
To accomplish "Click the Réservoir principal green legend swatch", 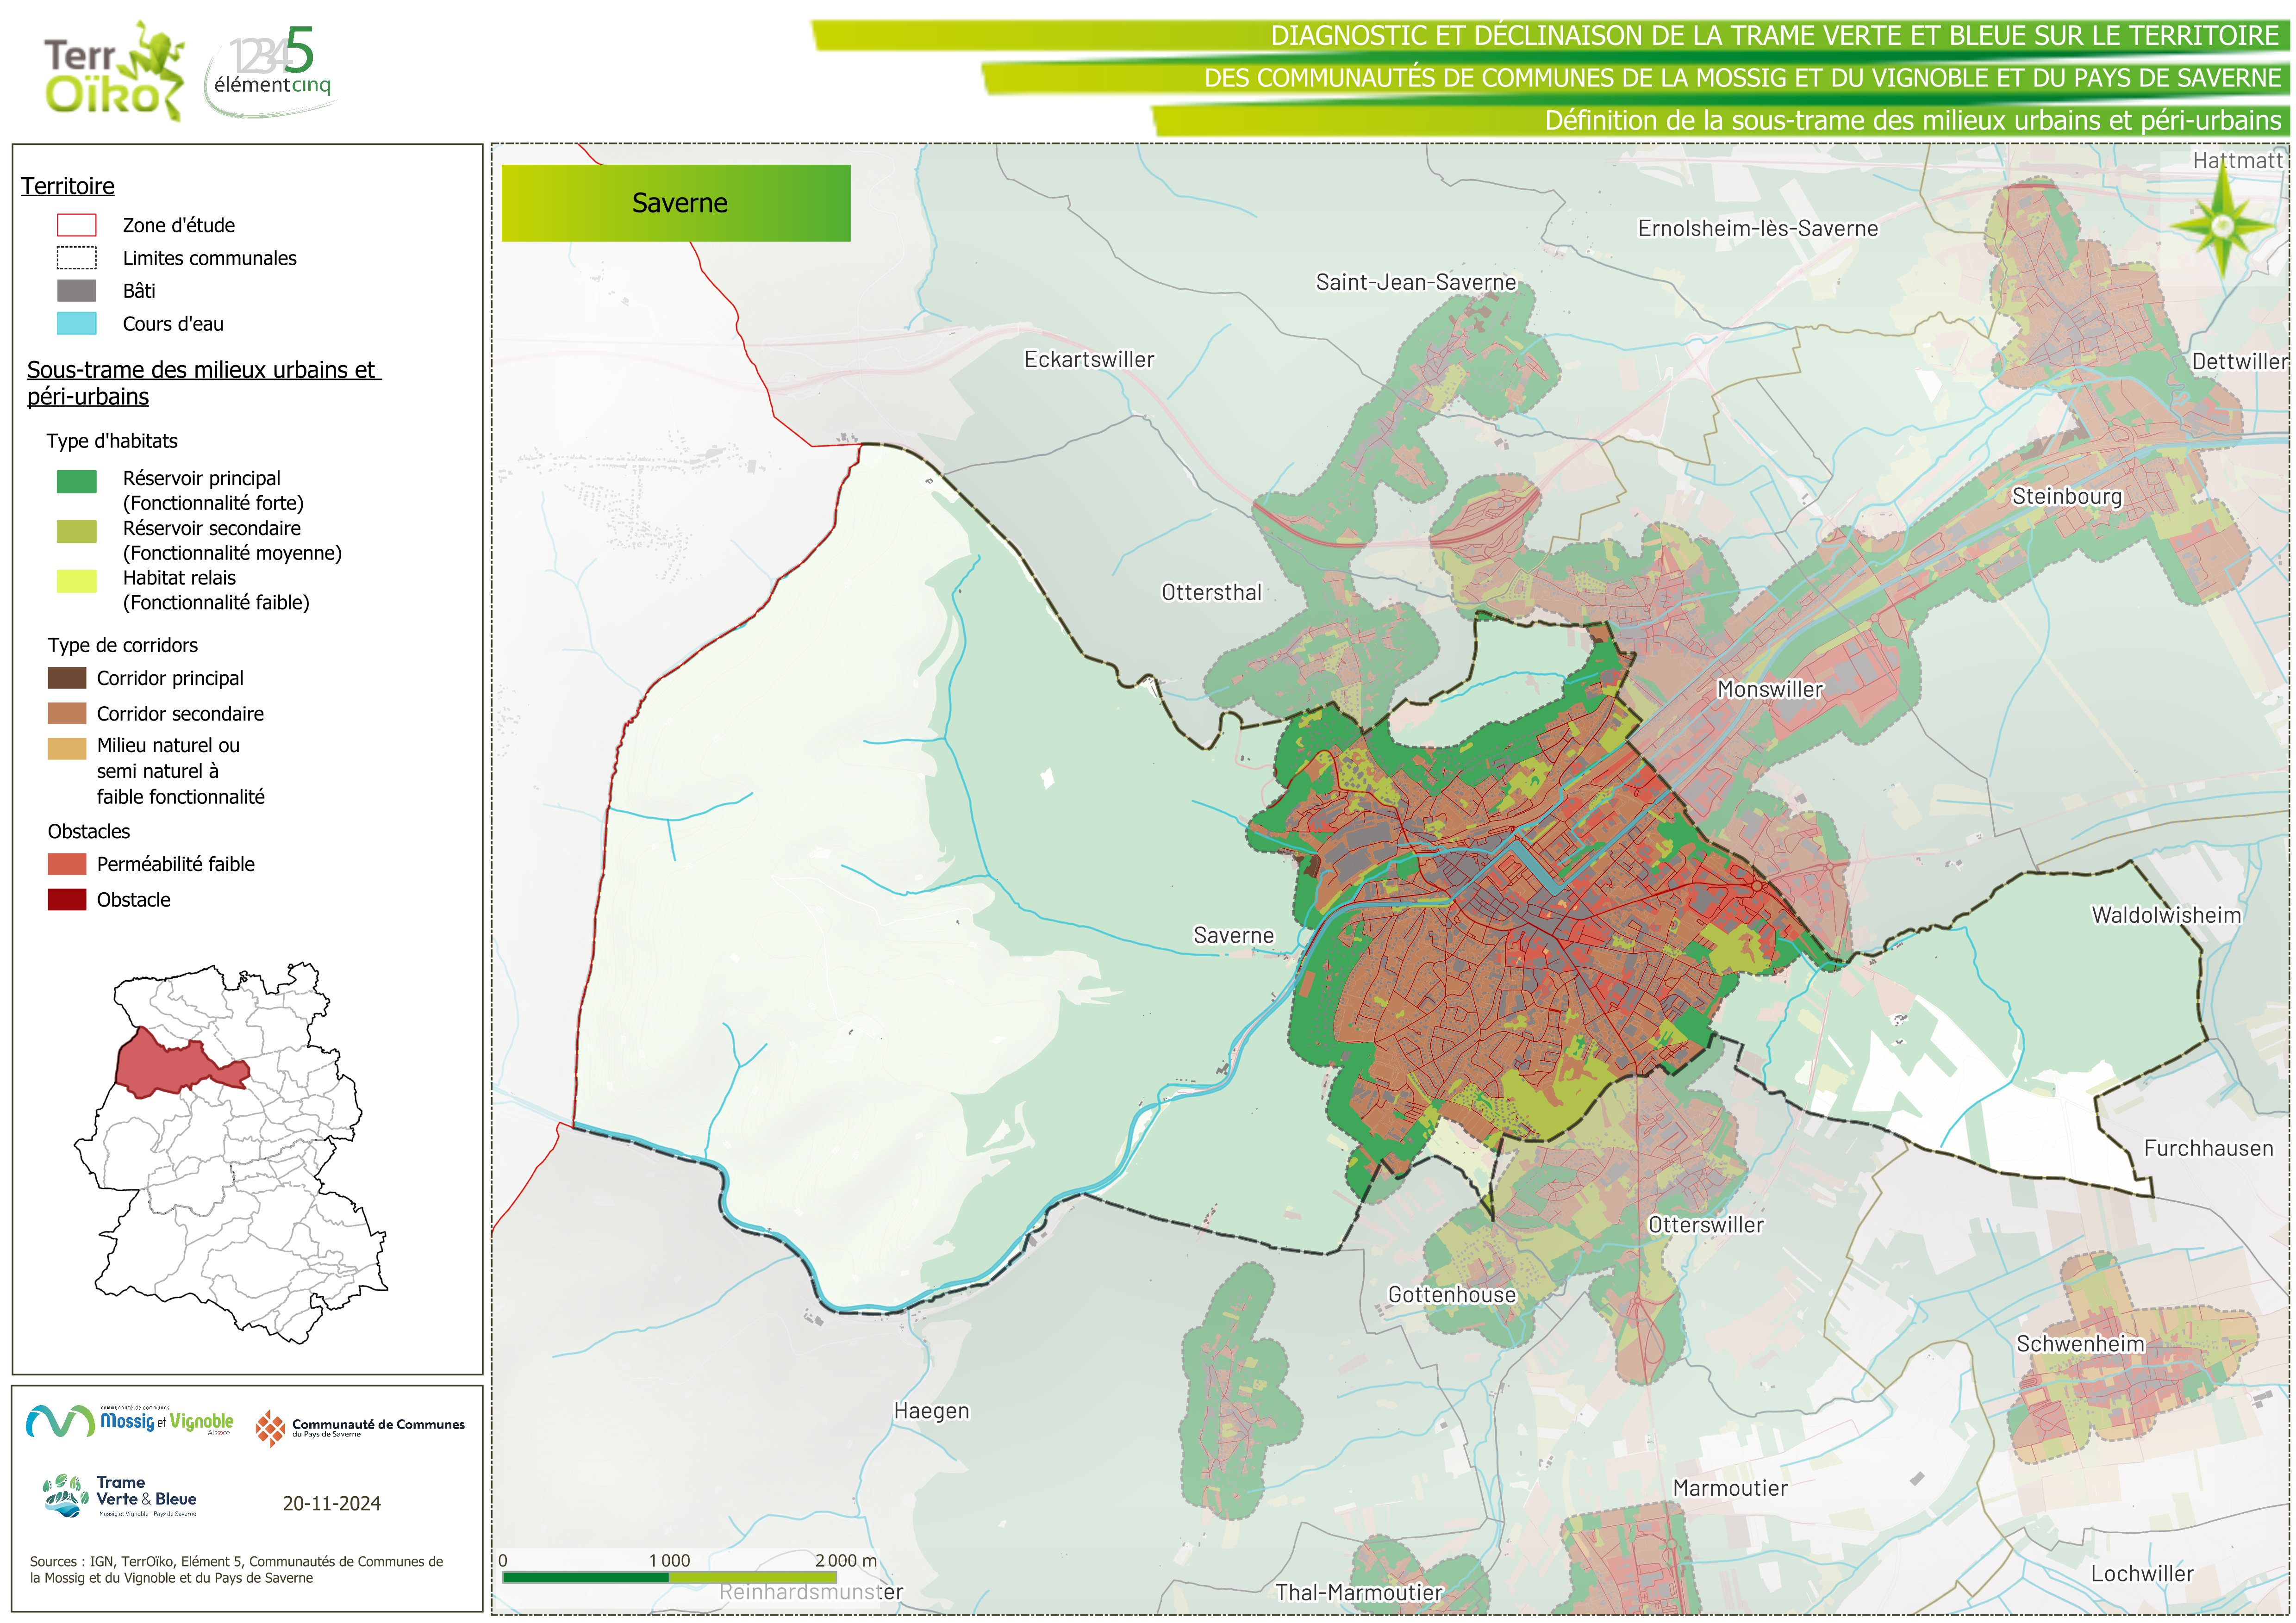I will pyautogui.click(x=76, y=482).
